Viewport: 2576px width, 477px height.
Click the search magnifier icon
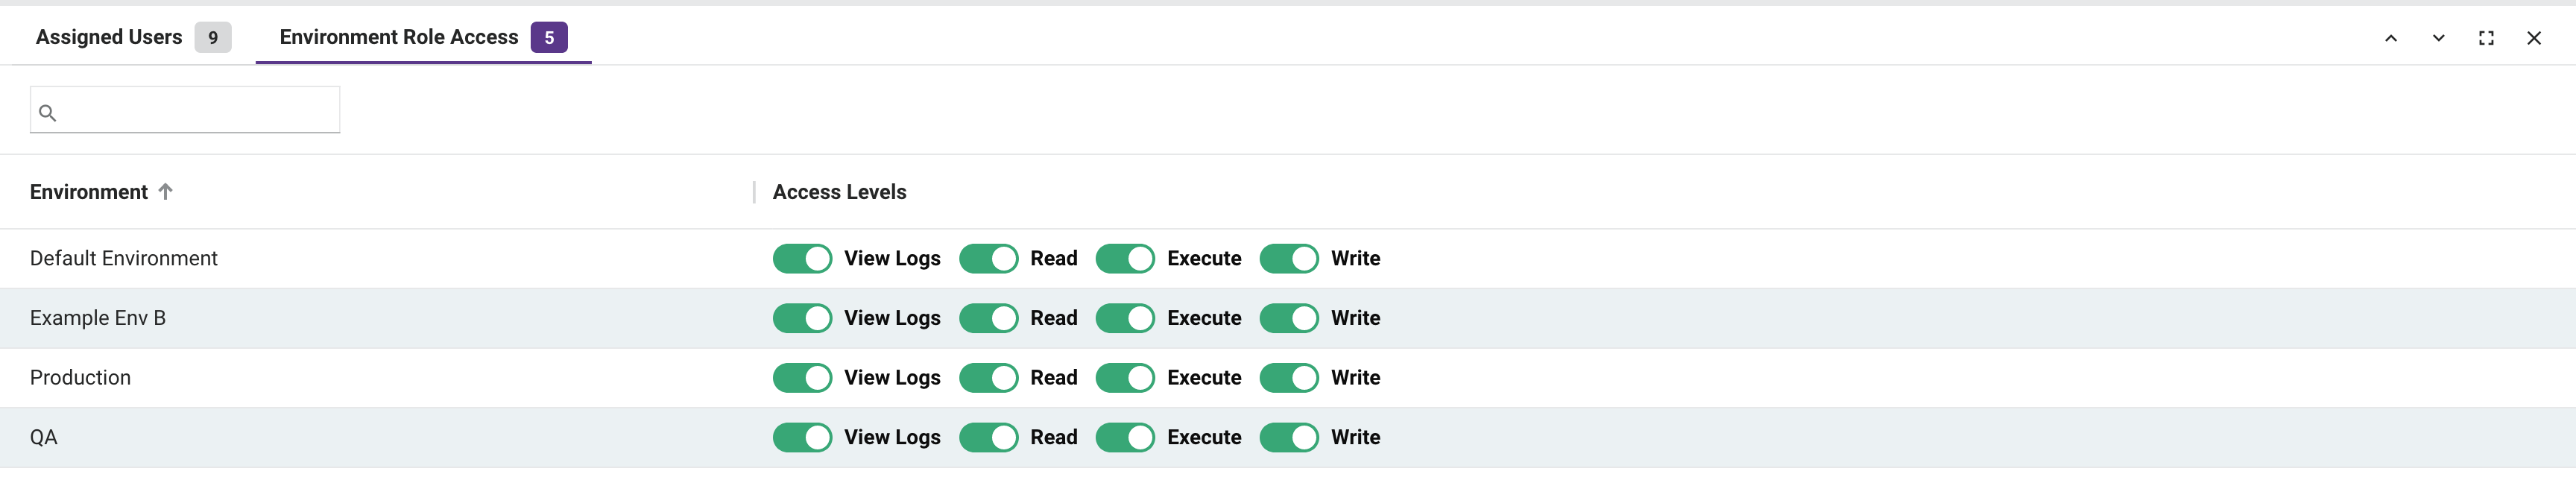click(47, 112)
